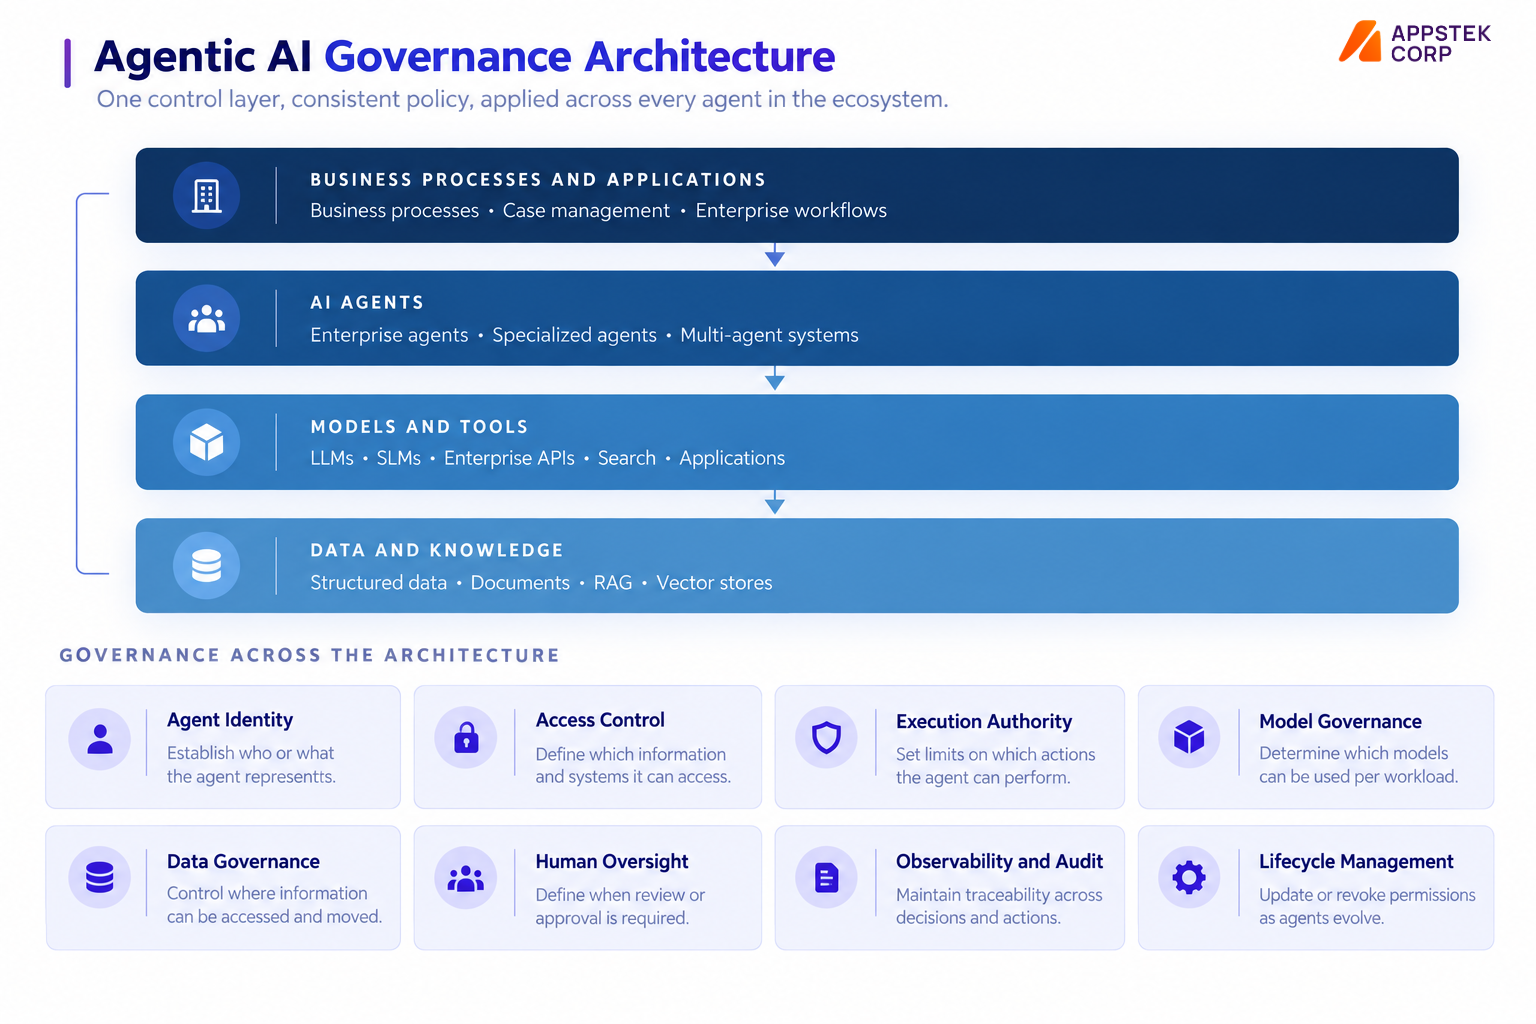Click 'Define when review or approval' description

pos(620,906)
